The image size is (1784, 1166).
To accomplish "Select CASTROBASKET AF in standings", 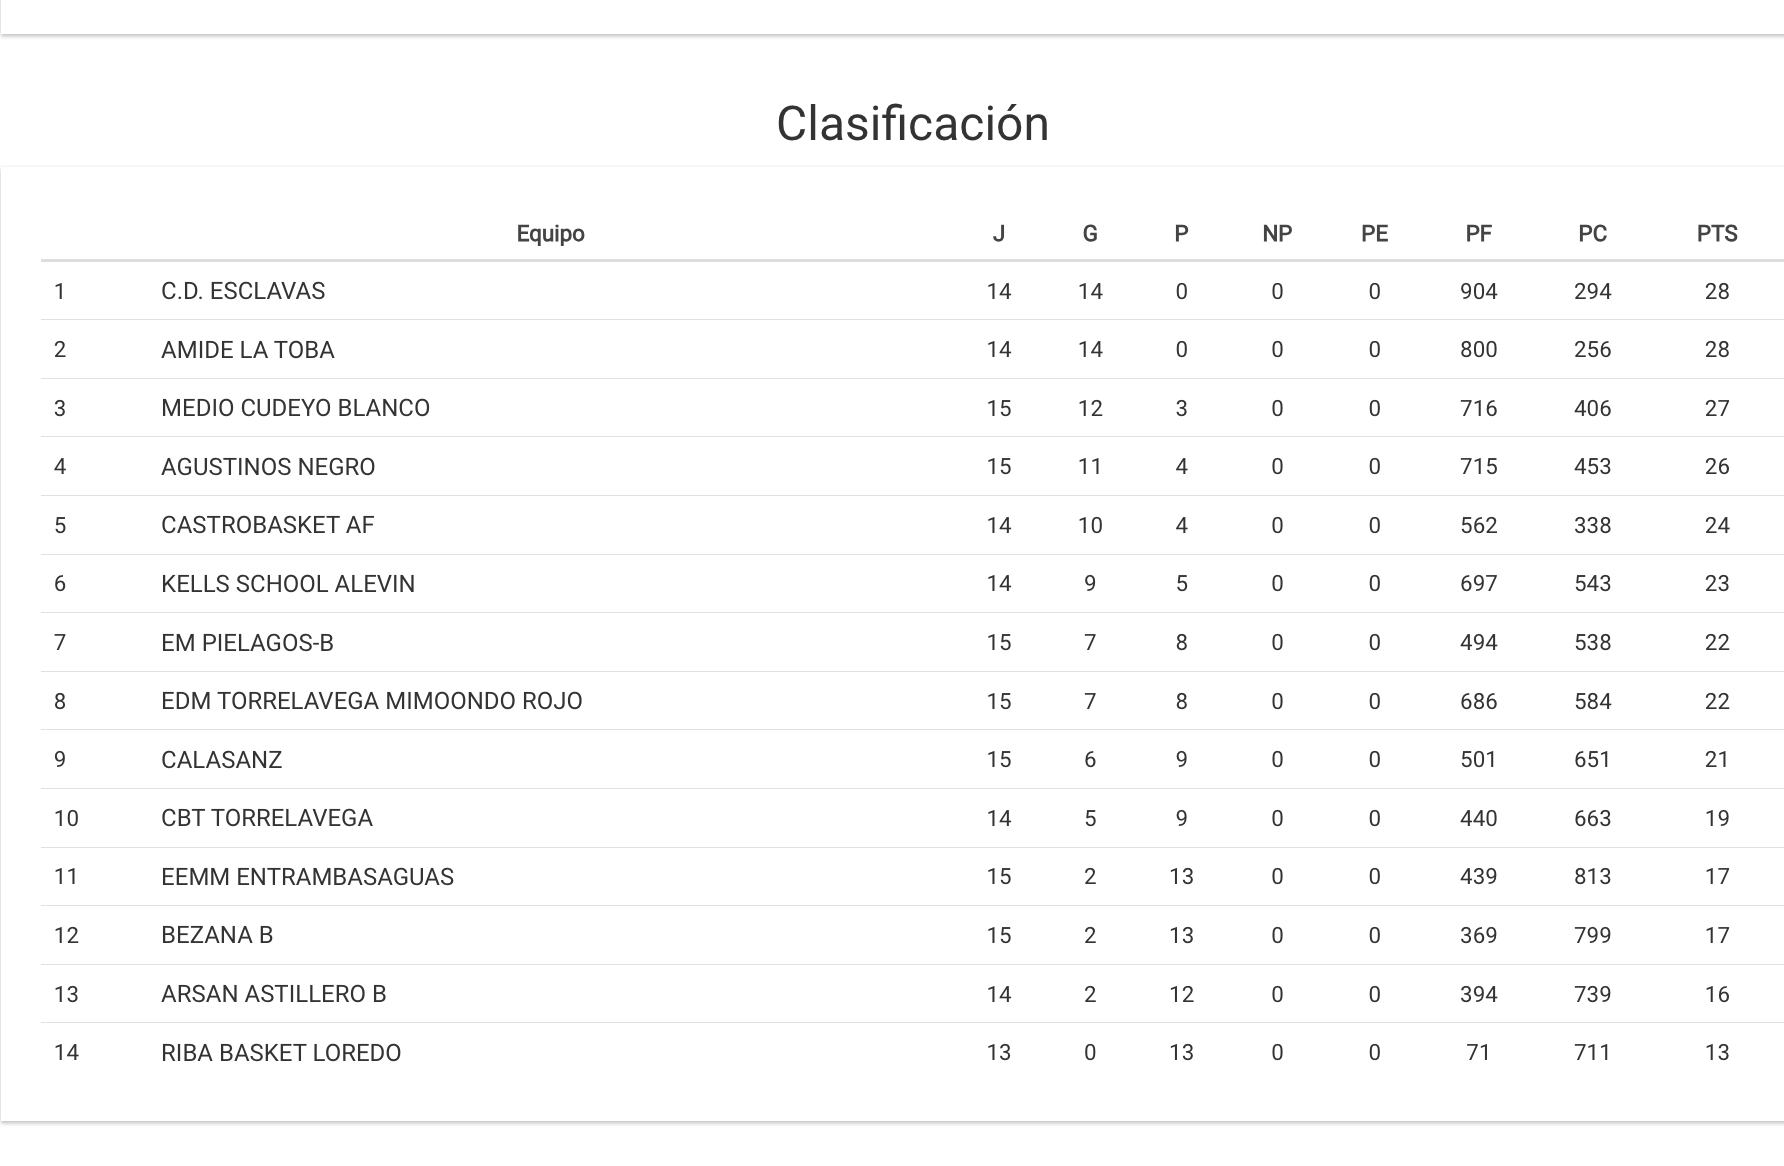I will coord(267,525).
